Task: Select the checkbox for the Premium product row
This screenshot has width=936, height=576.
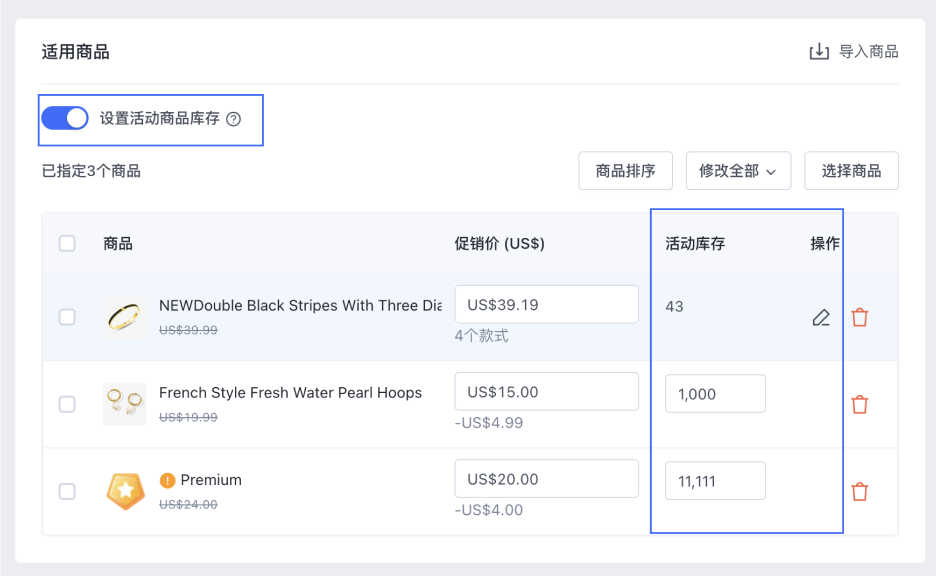Action: point(67,491)
